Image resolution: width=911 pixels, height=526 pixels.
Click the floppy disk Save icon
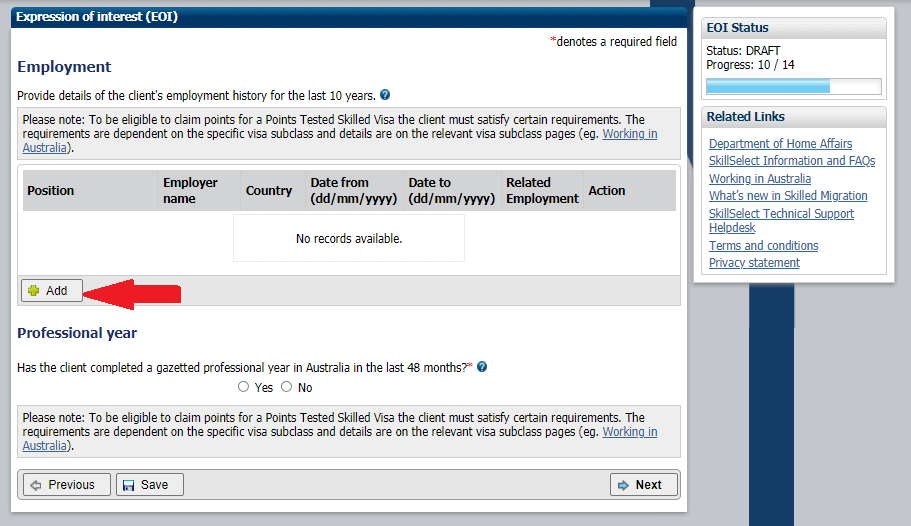(128, 485)
